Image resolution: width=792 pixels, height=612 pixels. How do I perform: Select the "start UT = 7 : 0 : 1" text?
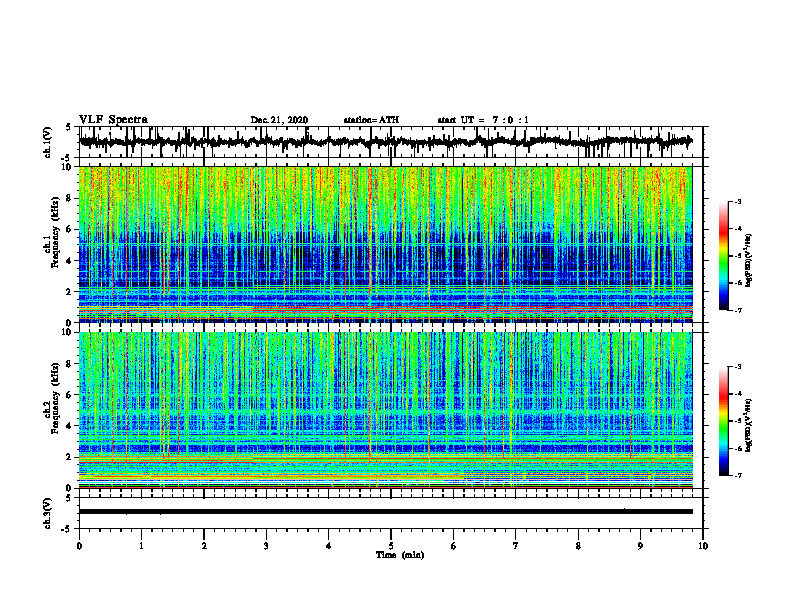(483, 120)
